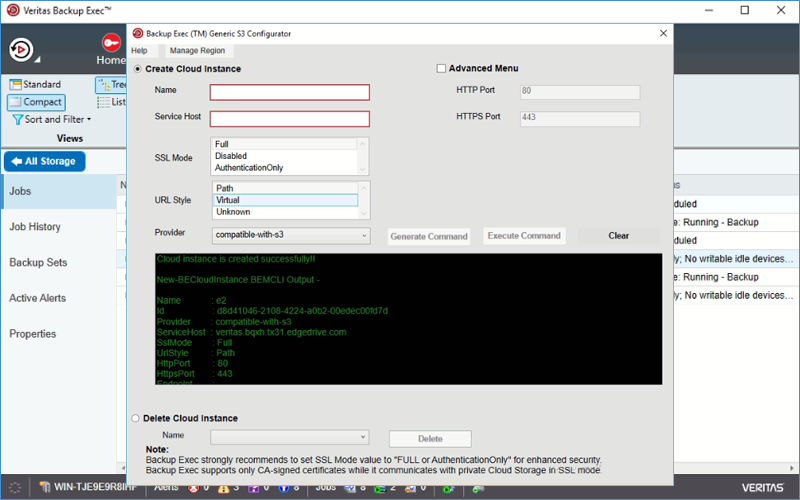This screenshot has width=800, height=500.
Task: Select Disabled in SSL Mode list
Action: 285,156
